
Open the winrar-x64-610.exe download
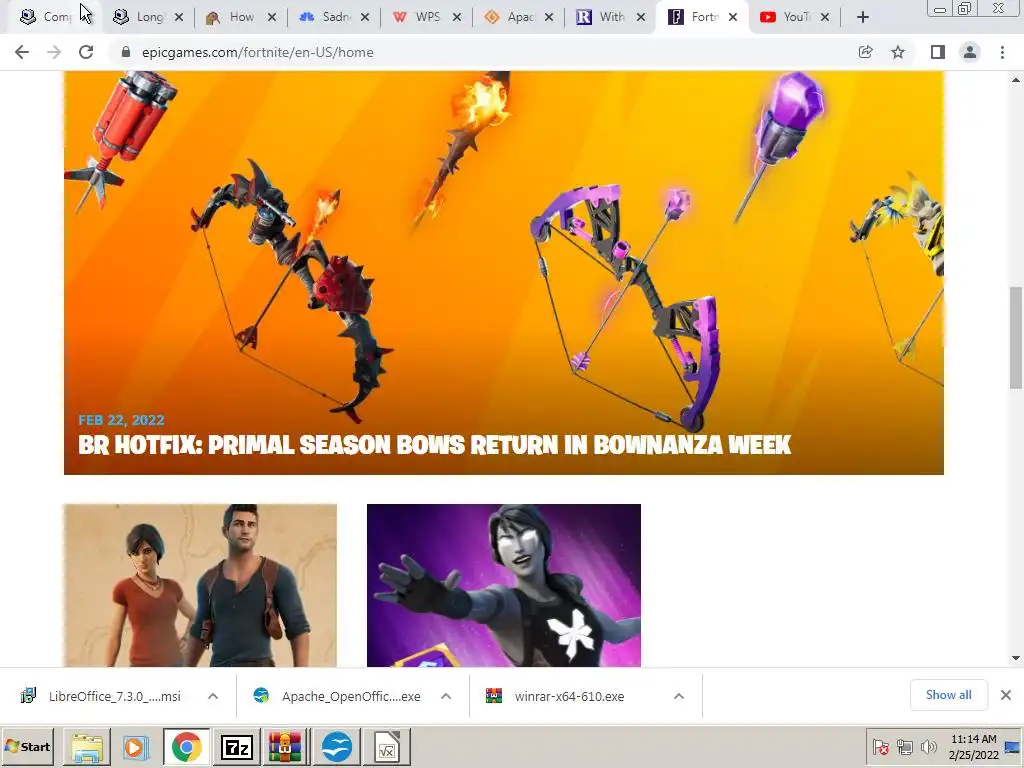tap(568, 696)
